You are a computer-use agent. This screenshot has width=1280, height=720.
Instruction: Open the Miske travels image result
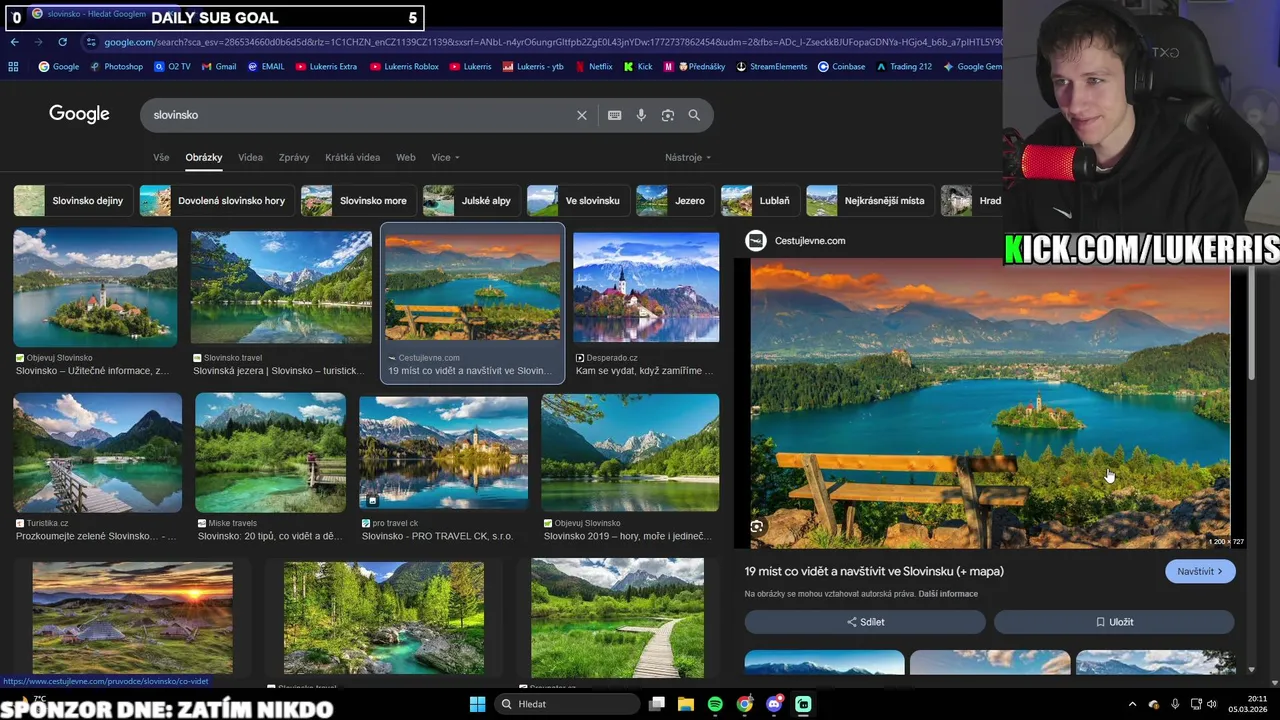click(x=271, y=453)
